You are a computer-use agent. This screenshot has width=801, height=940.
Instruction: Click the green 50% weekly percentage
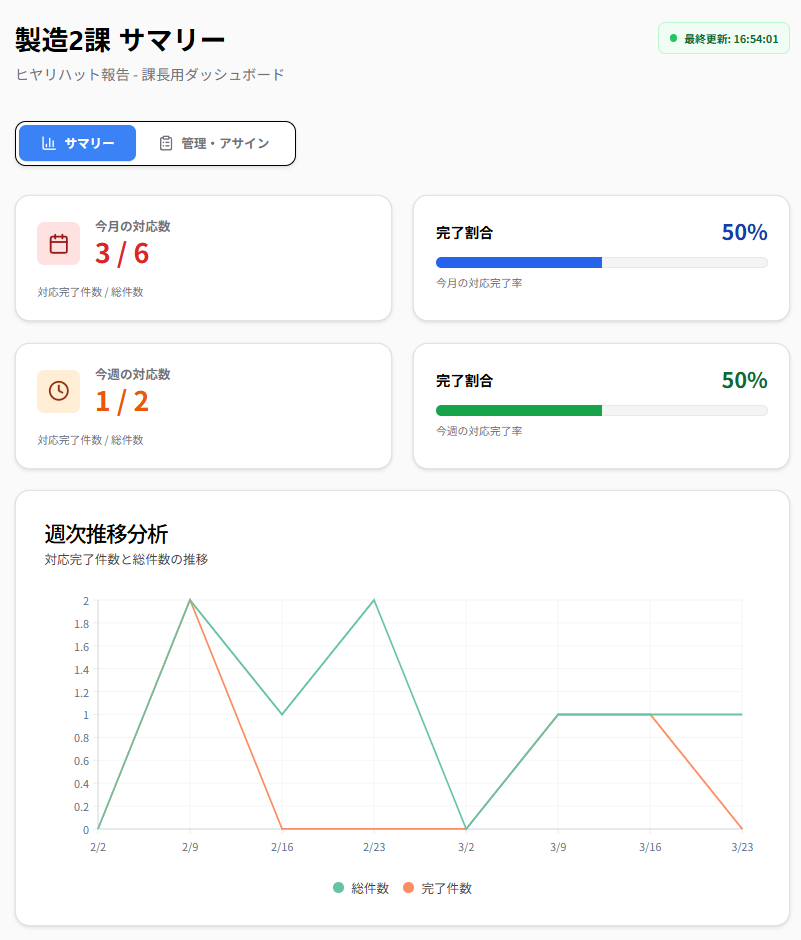coord(744,380)
